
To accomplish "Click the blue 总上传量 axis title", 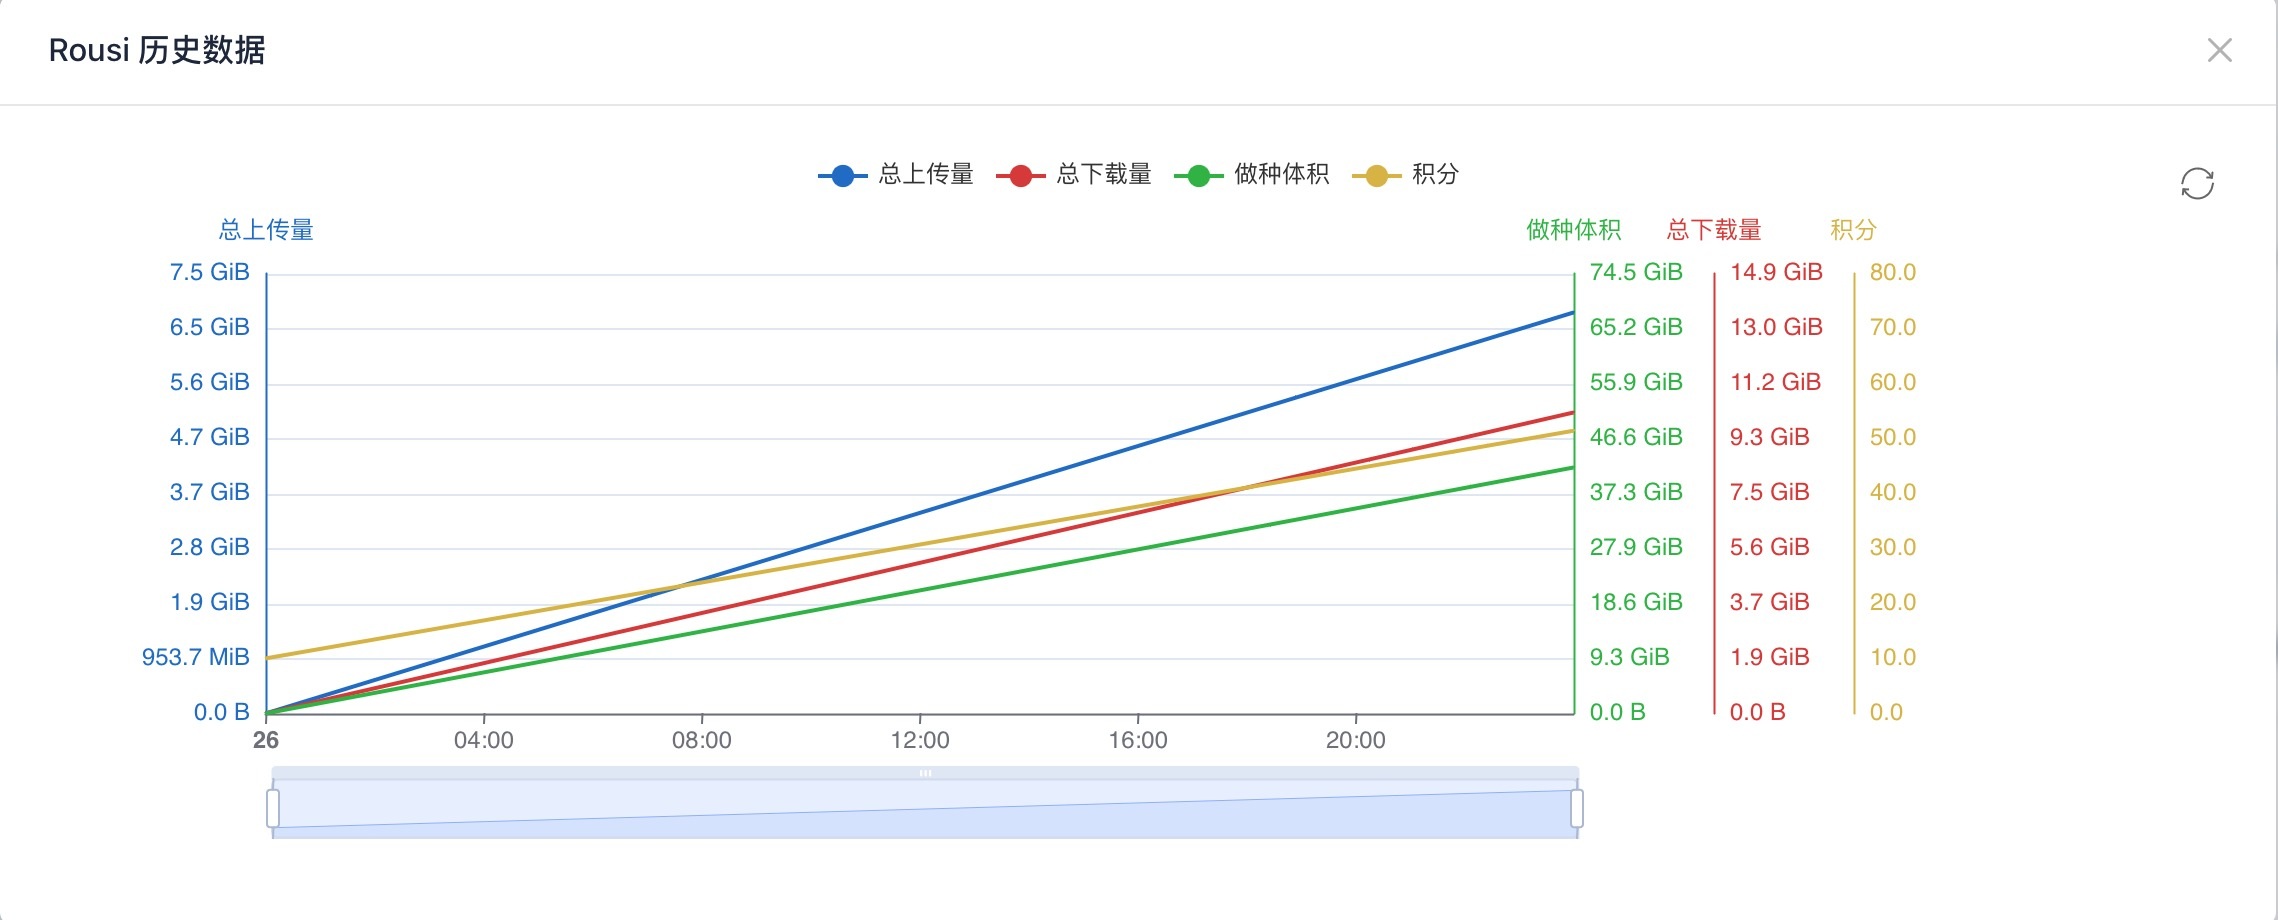I will point(266,230).
